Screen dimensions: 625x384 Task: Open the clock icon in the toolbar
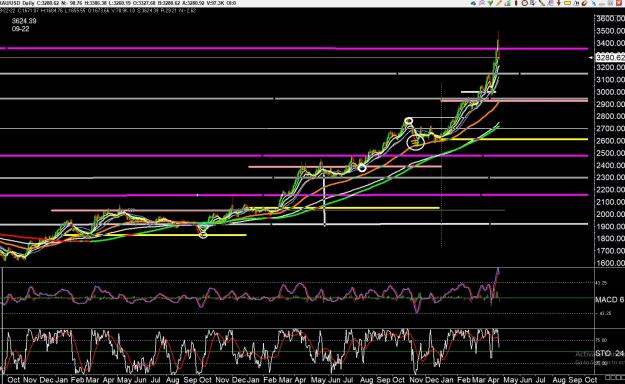point(525,3)
